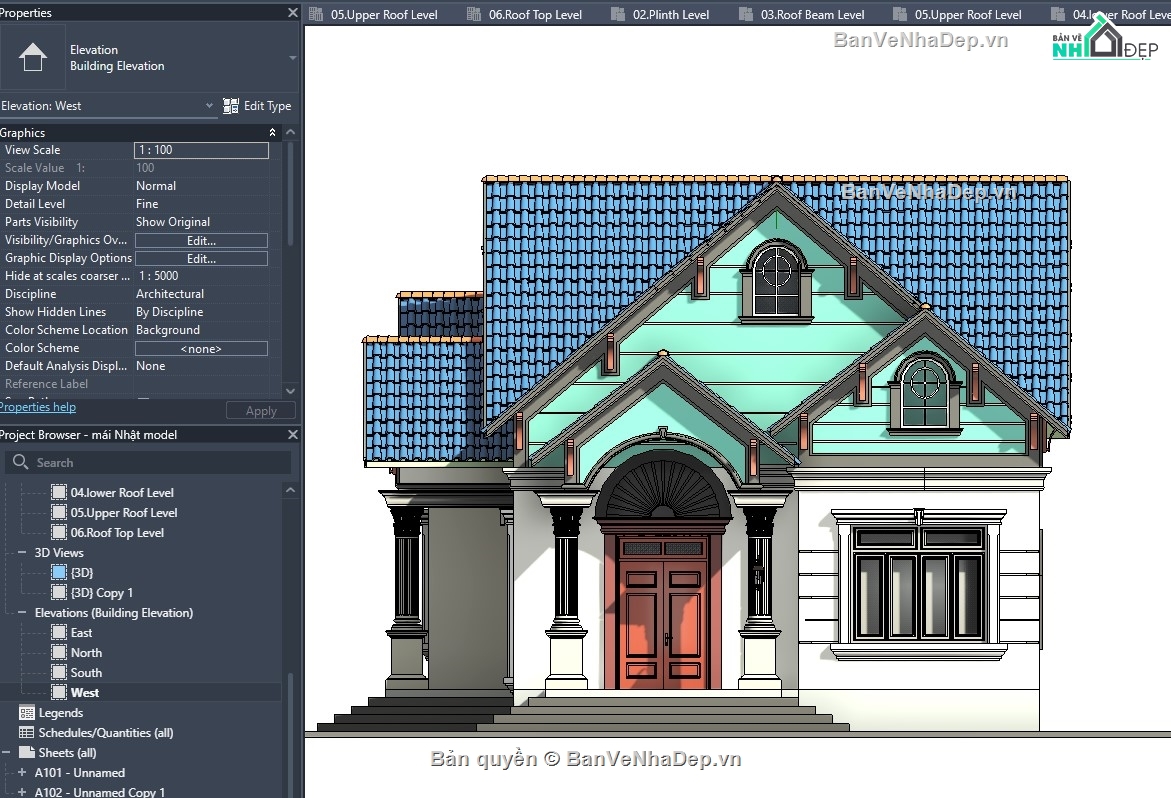Open the North elevation view

[86, 653]
